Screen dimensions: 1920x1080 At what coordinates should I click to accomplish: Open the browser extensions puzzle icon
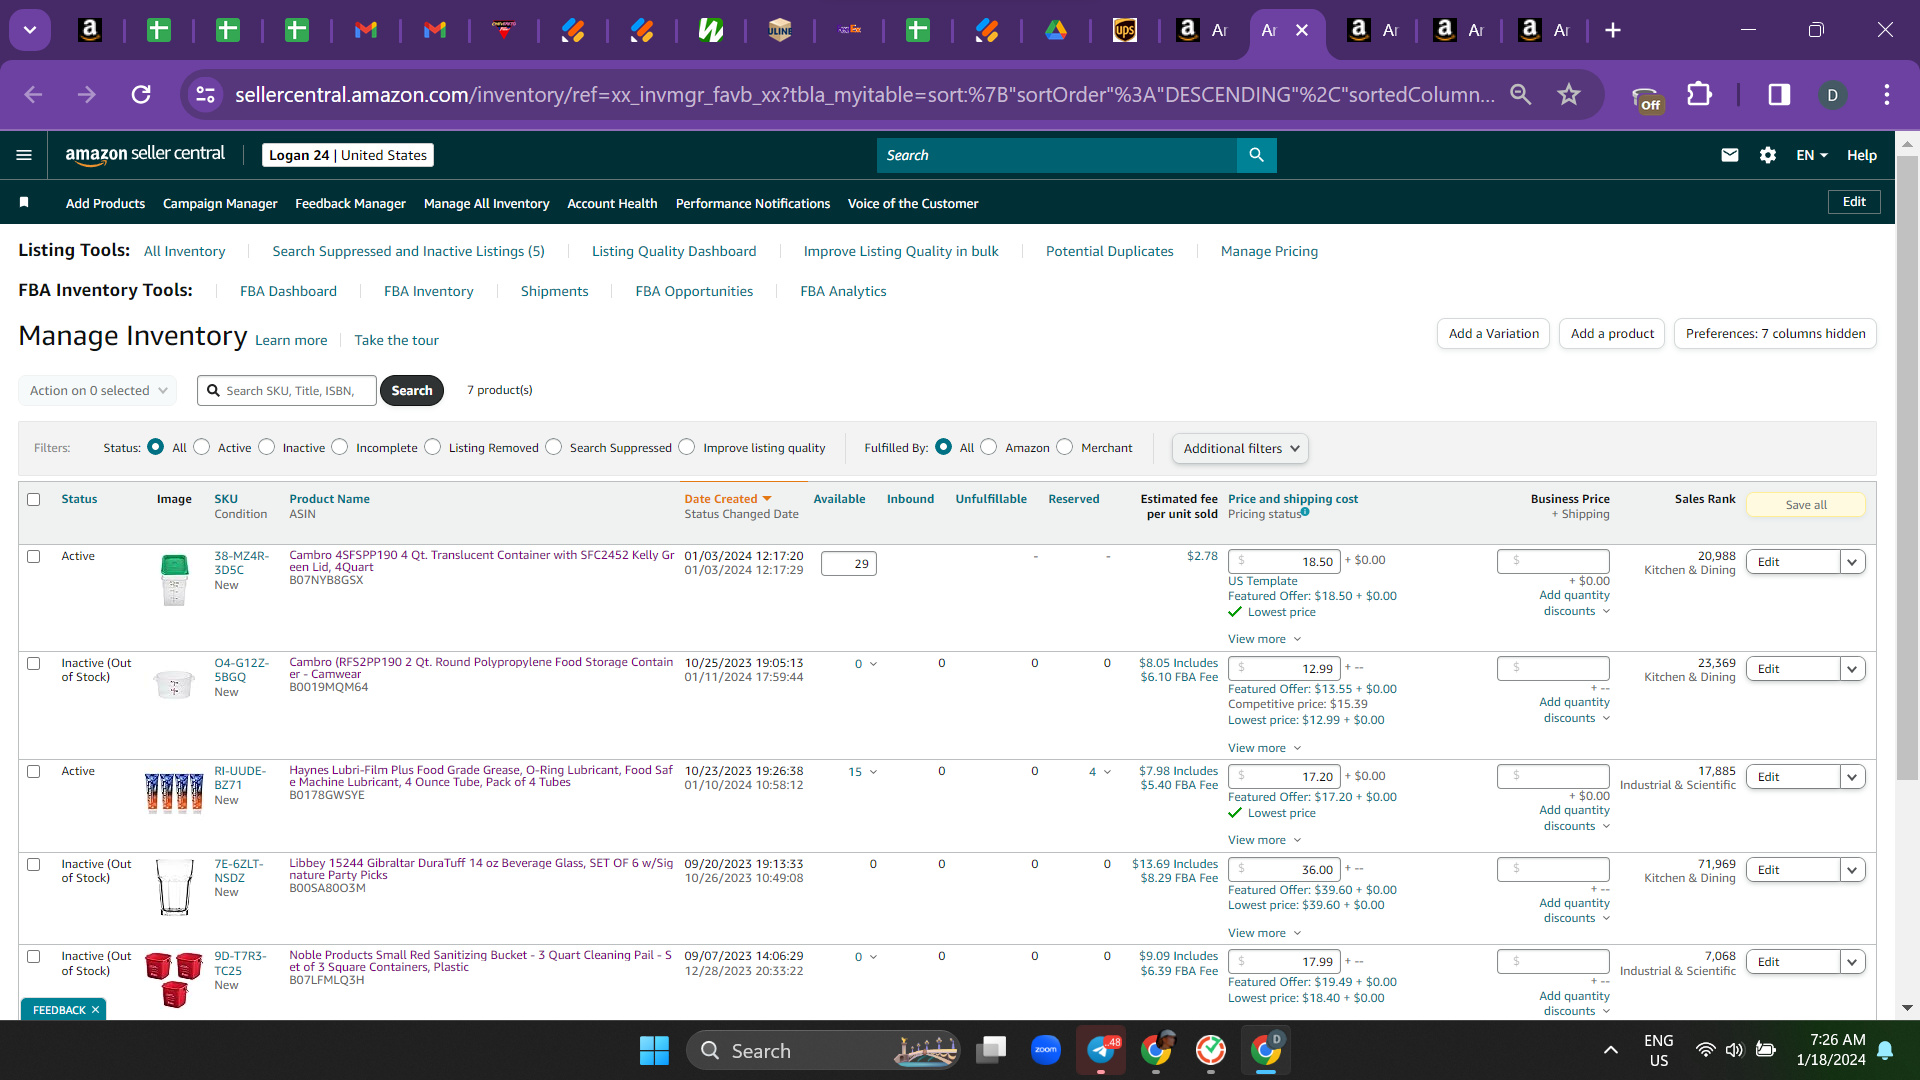pyautogui.click(x=1699, y=94)
